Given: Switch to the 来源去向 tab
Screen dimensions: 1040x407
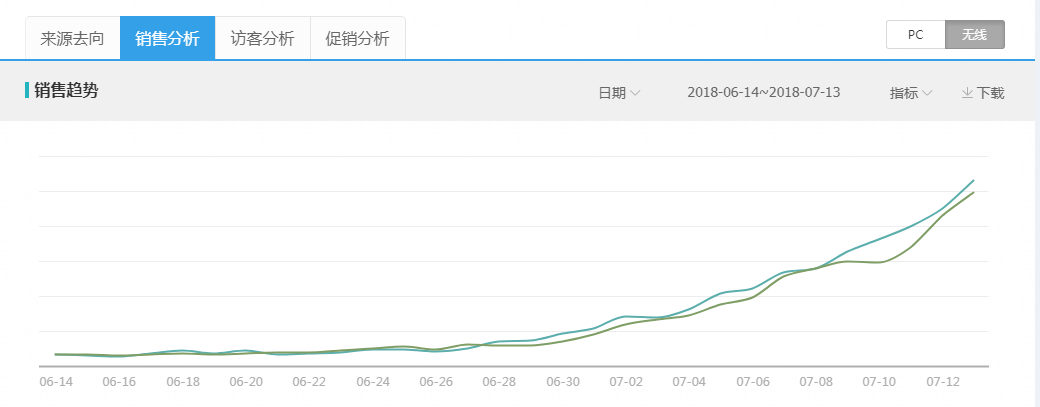Looking at the screenshot, I should pyautogui.click(x=72, y=39).
